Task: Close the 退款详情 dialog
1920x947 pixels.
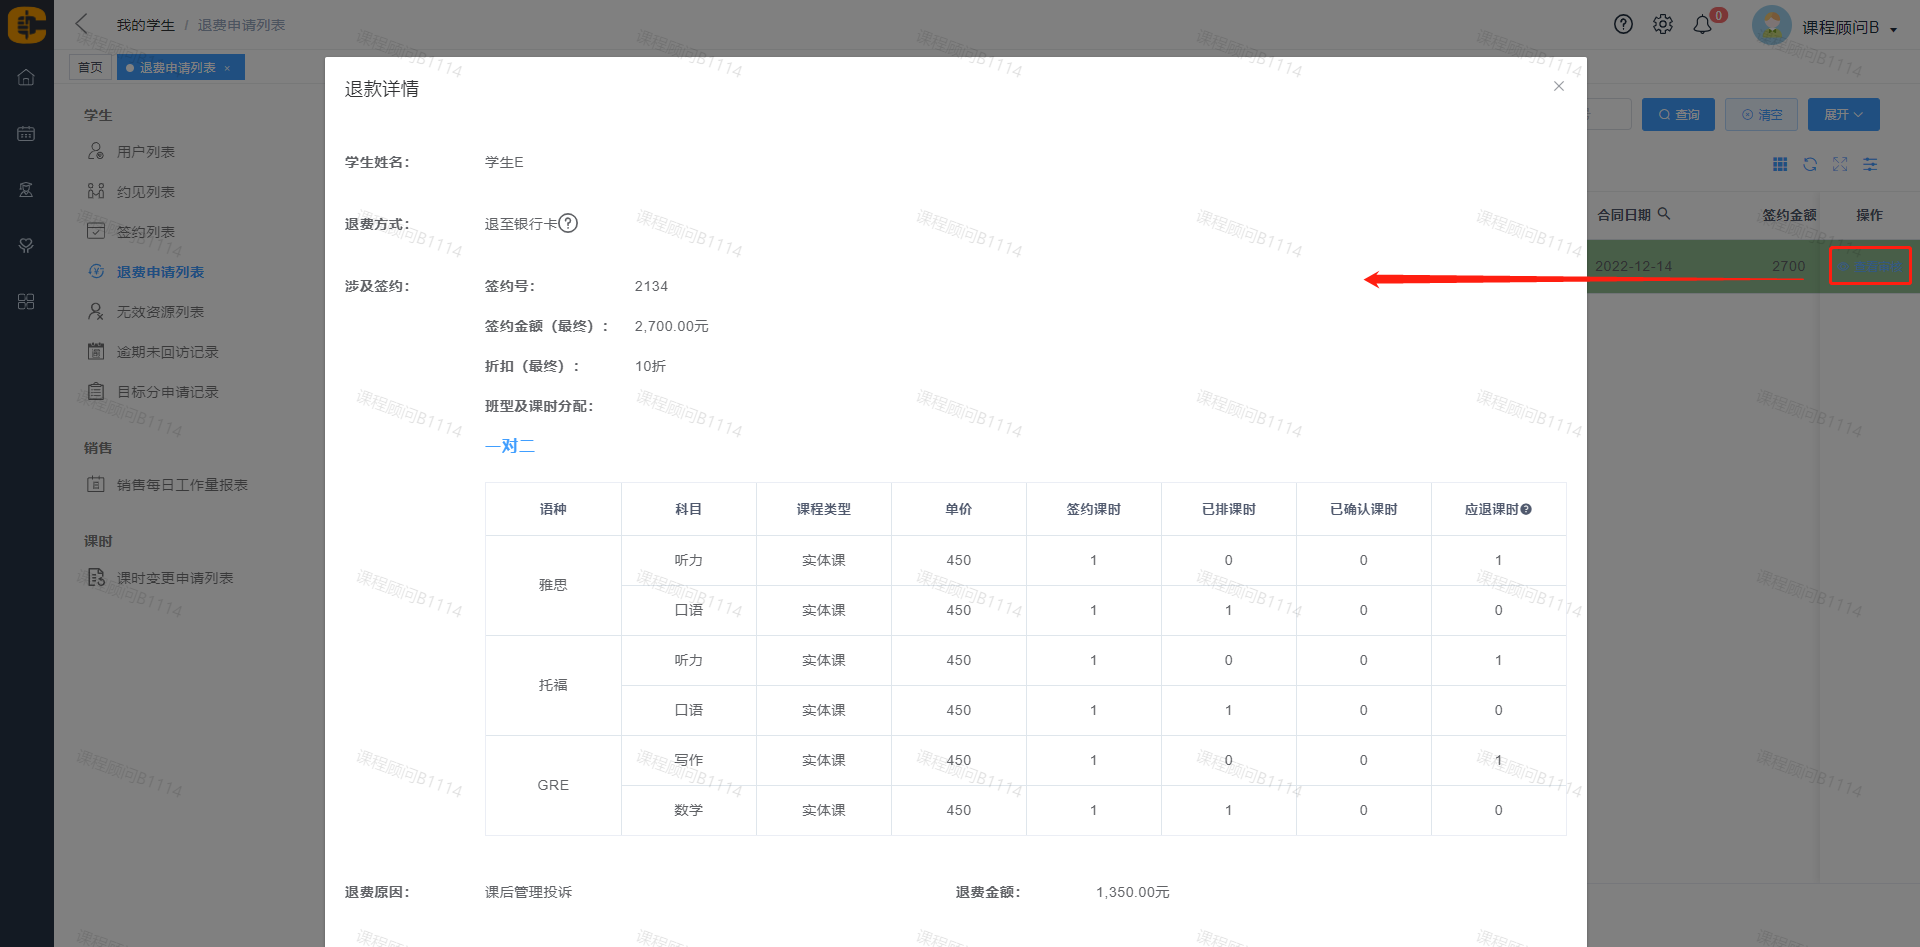Action: [x=1558, y=86]
